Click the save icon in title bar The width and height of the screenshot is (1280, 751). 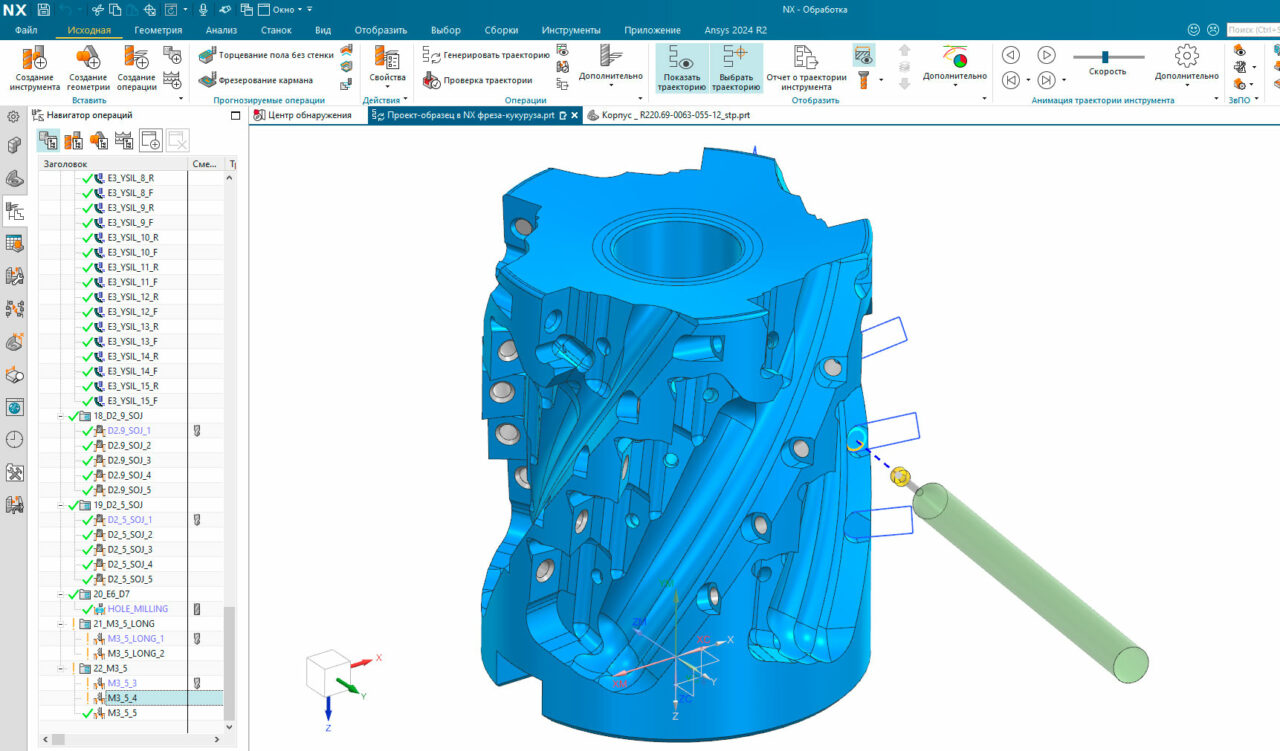point(44,10)
